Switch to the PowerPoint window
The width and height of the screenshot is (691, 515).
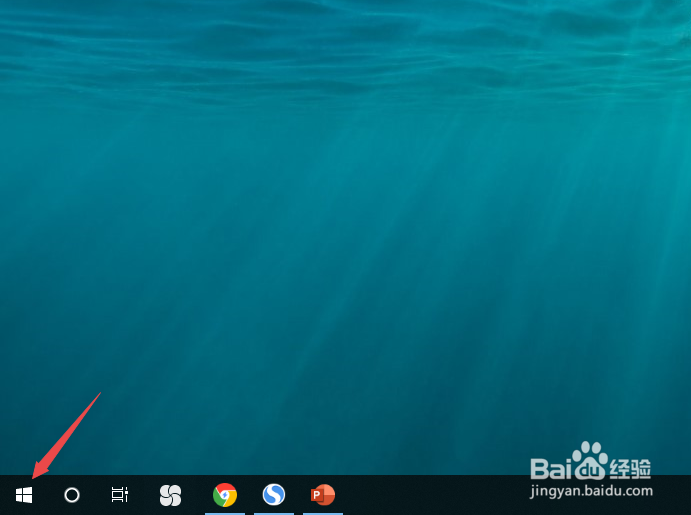click(323, 495)
